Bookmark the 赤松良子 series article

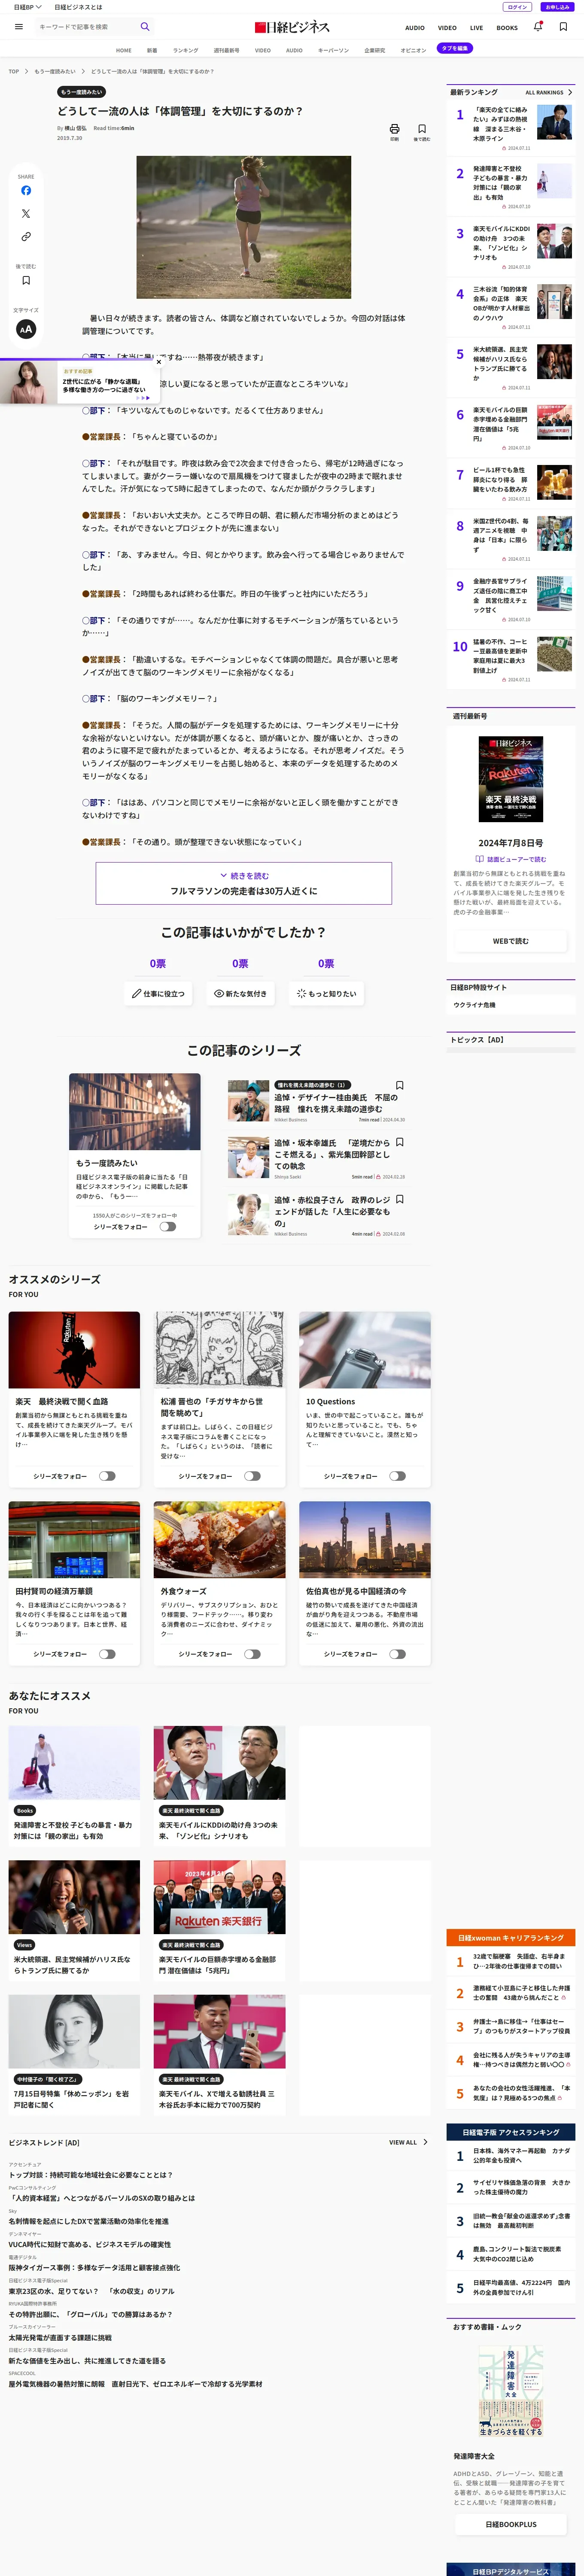pyautogui.click(x=400, y=1200)
